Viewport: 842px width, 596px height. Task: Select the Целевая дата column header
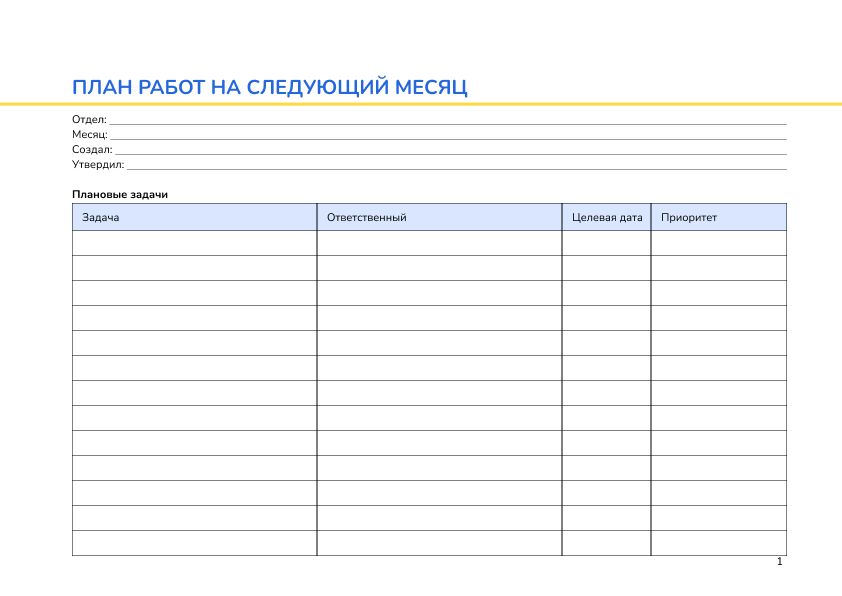click(x=606, y=217)
